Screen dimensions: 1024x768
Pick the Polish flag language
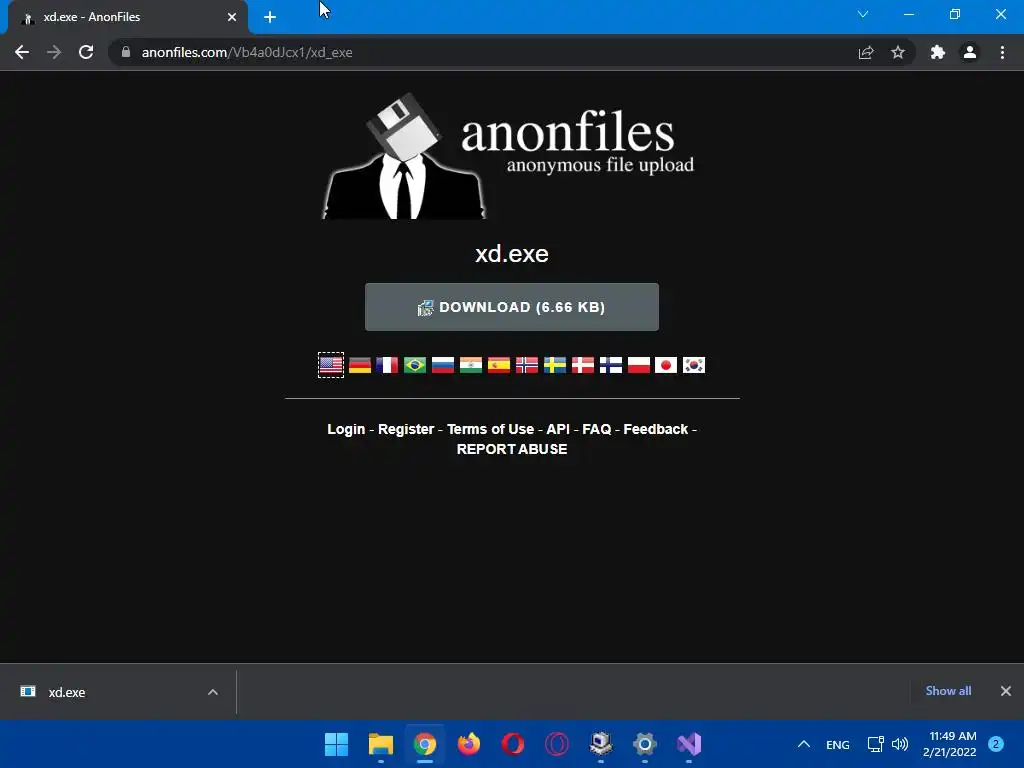point(639,365)
